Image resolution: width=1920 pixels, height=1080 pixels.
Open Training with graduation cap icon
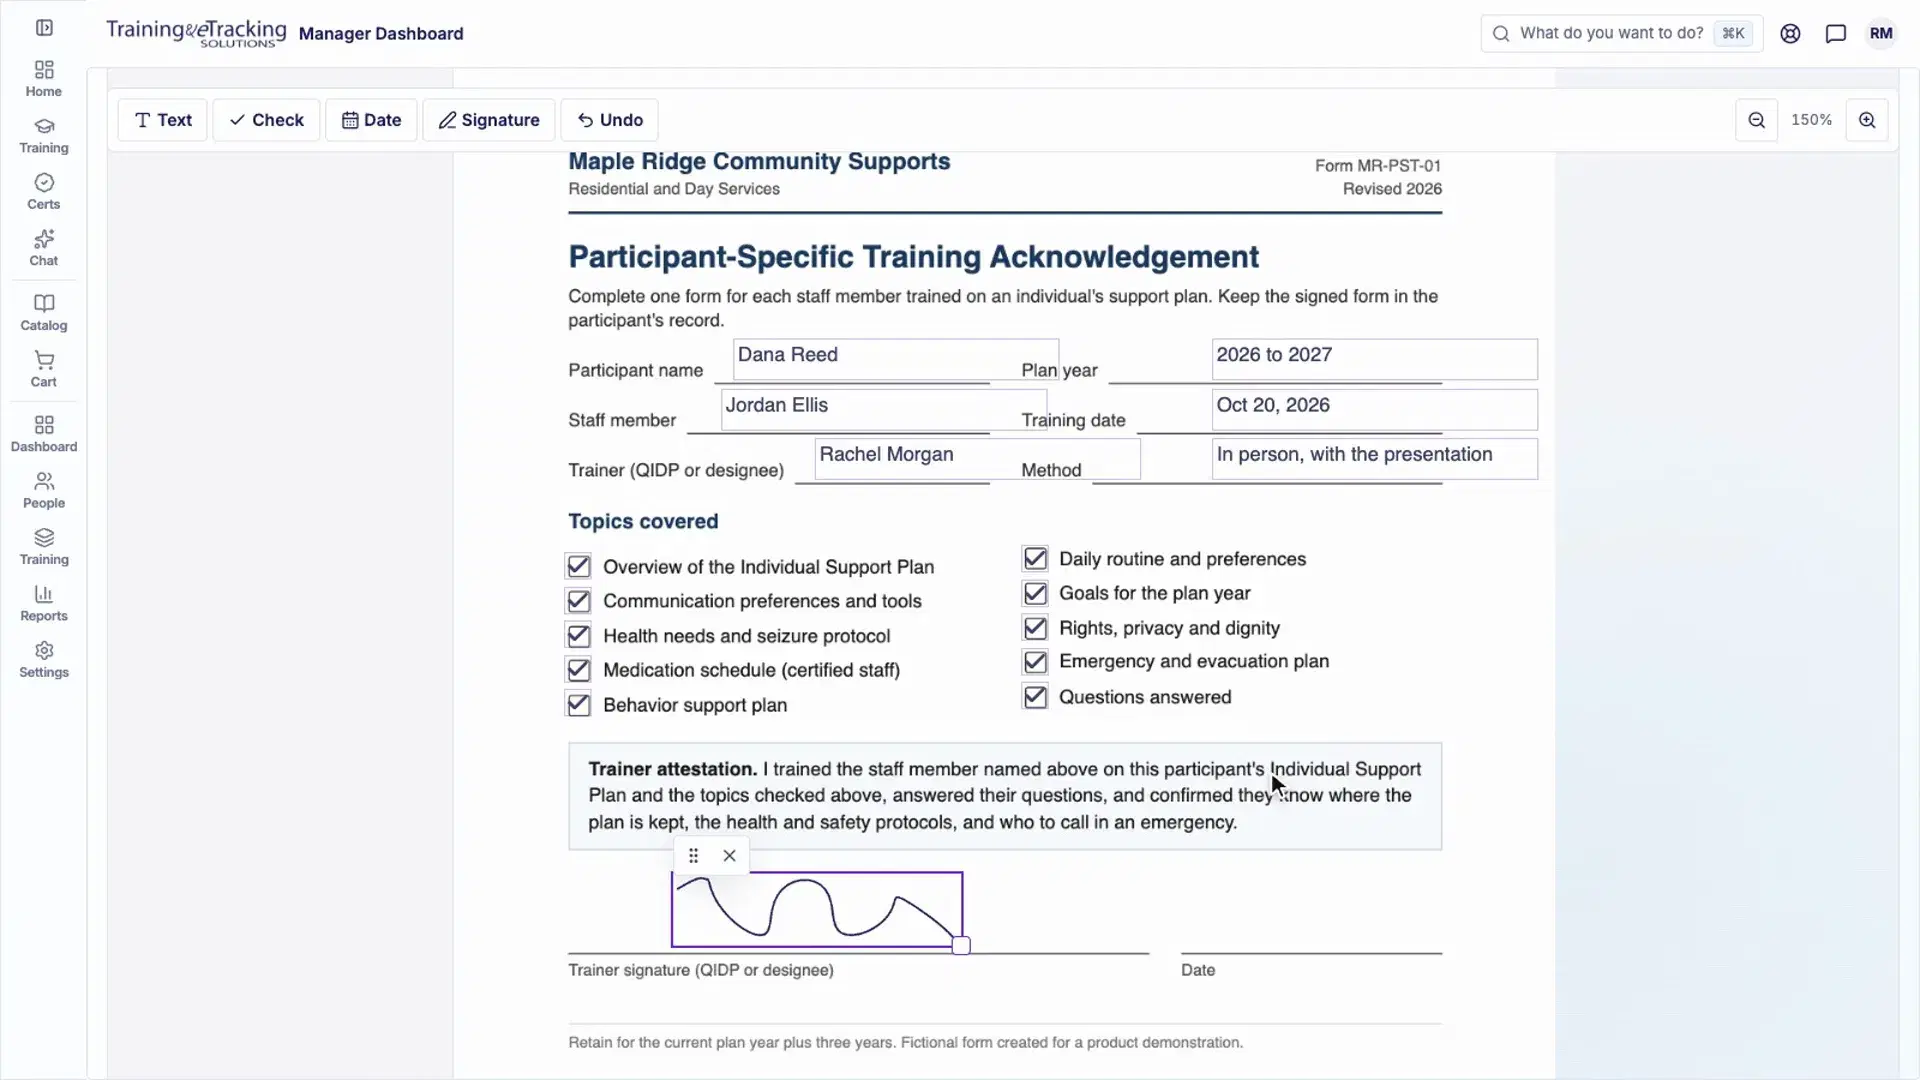click(x=44, y=136)
